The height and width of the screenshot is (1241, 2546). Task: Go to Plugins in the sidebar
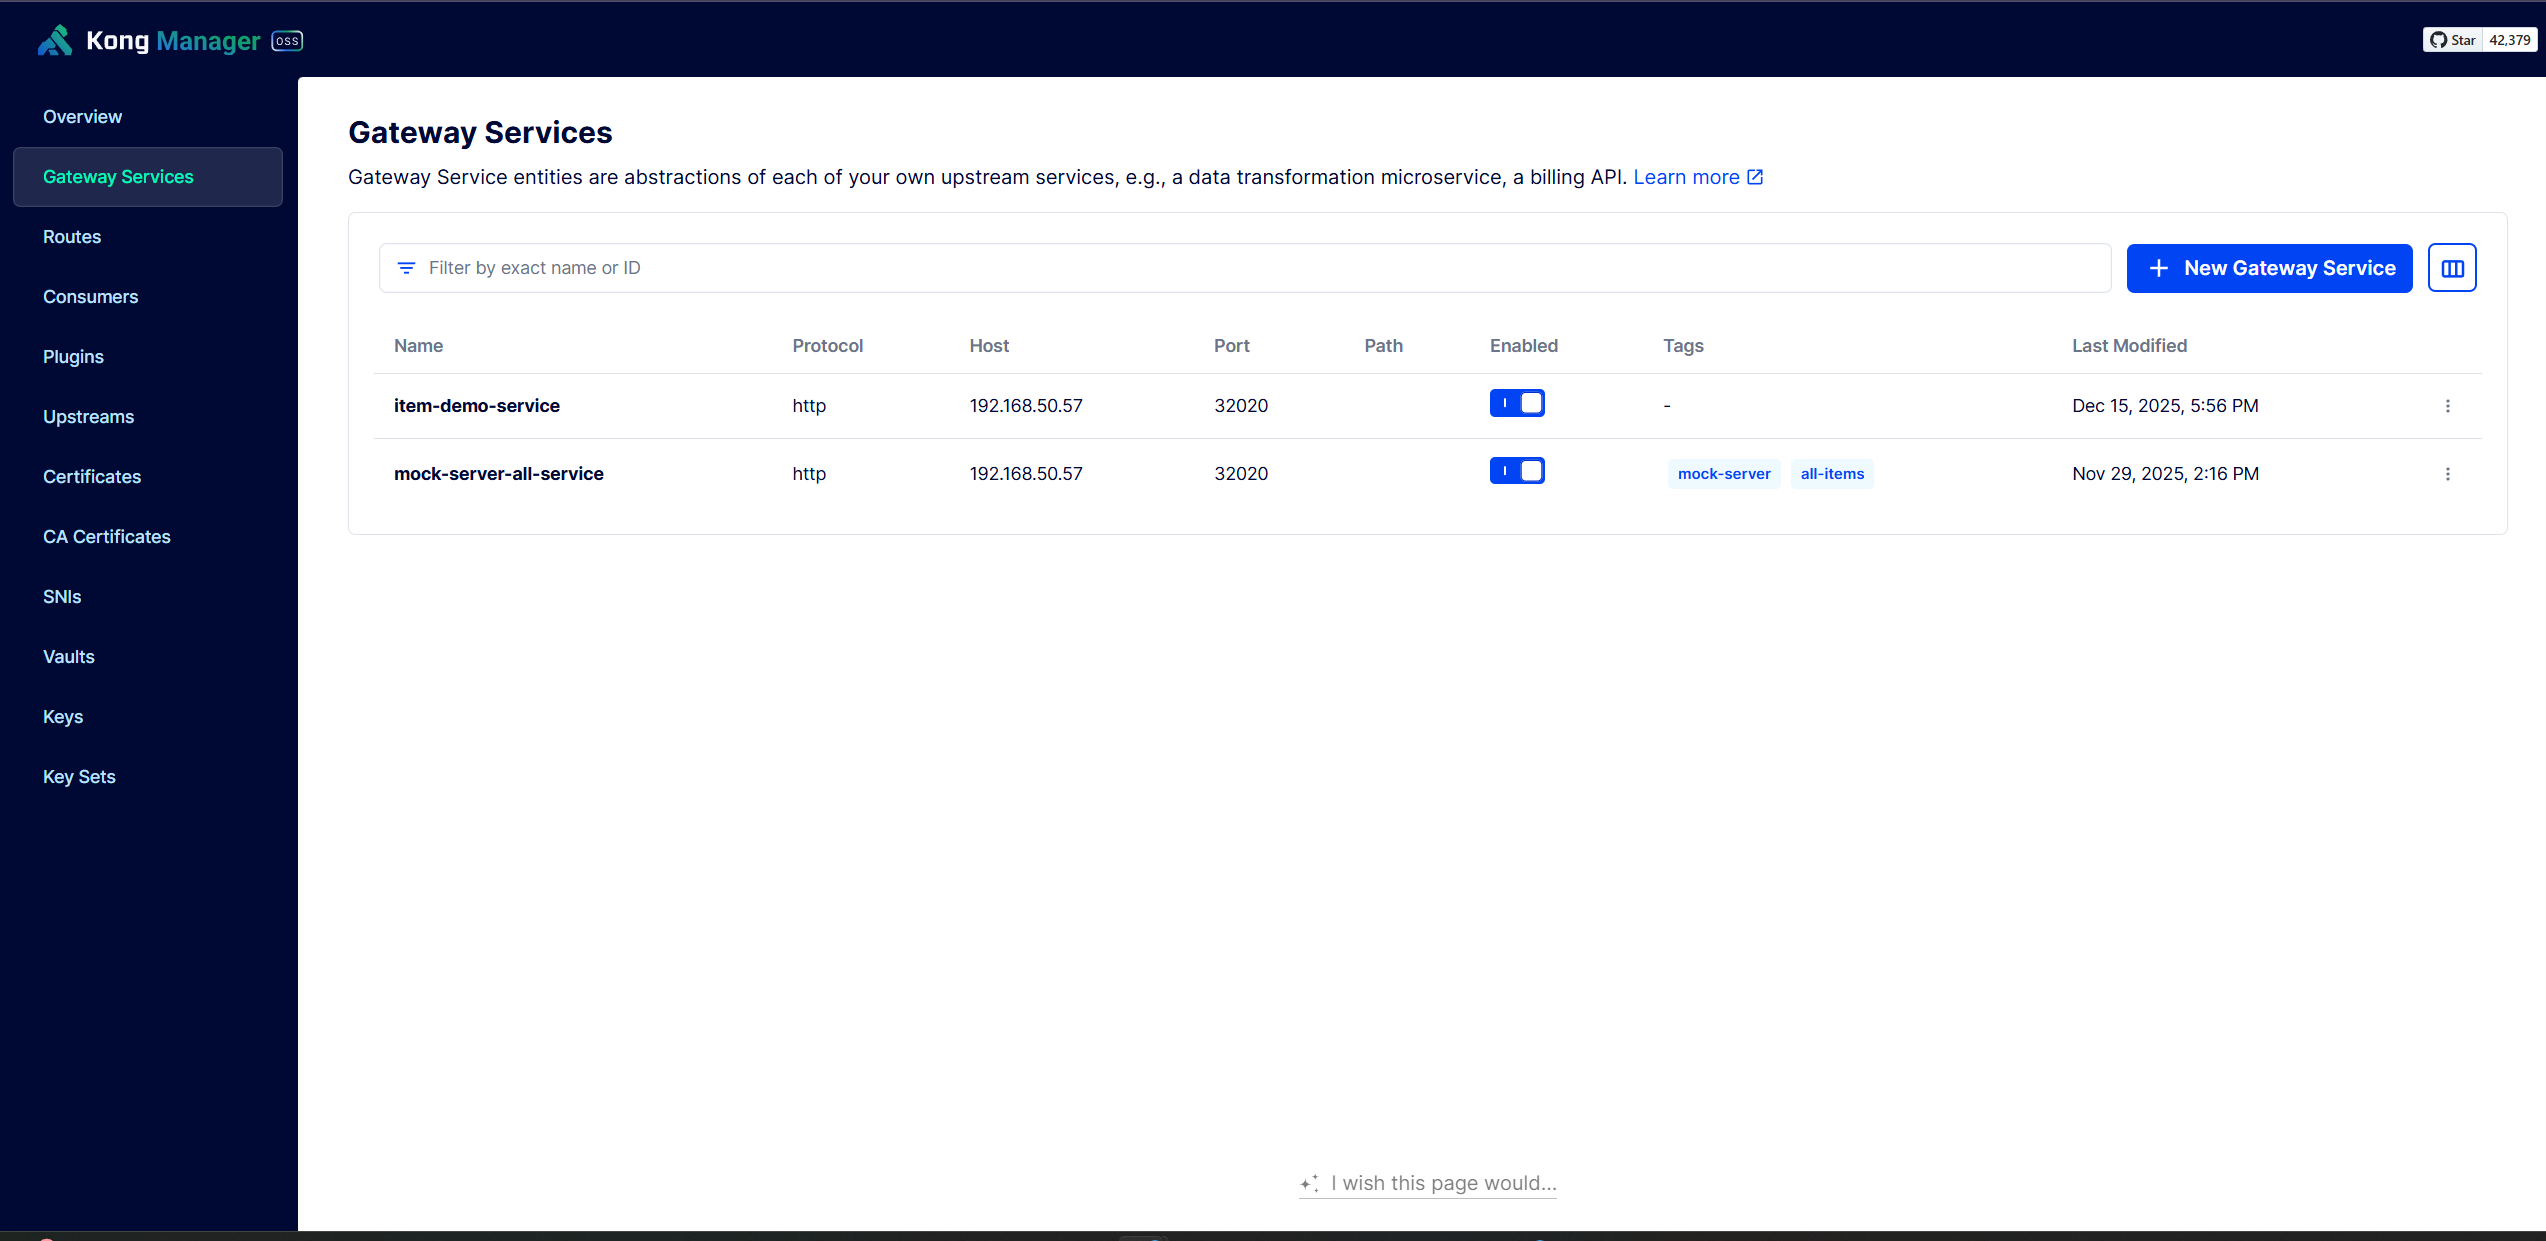[x=73, y=357]
